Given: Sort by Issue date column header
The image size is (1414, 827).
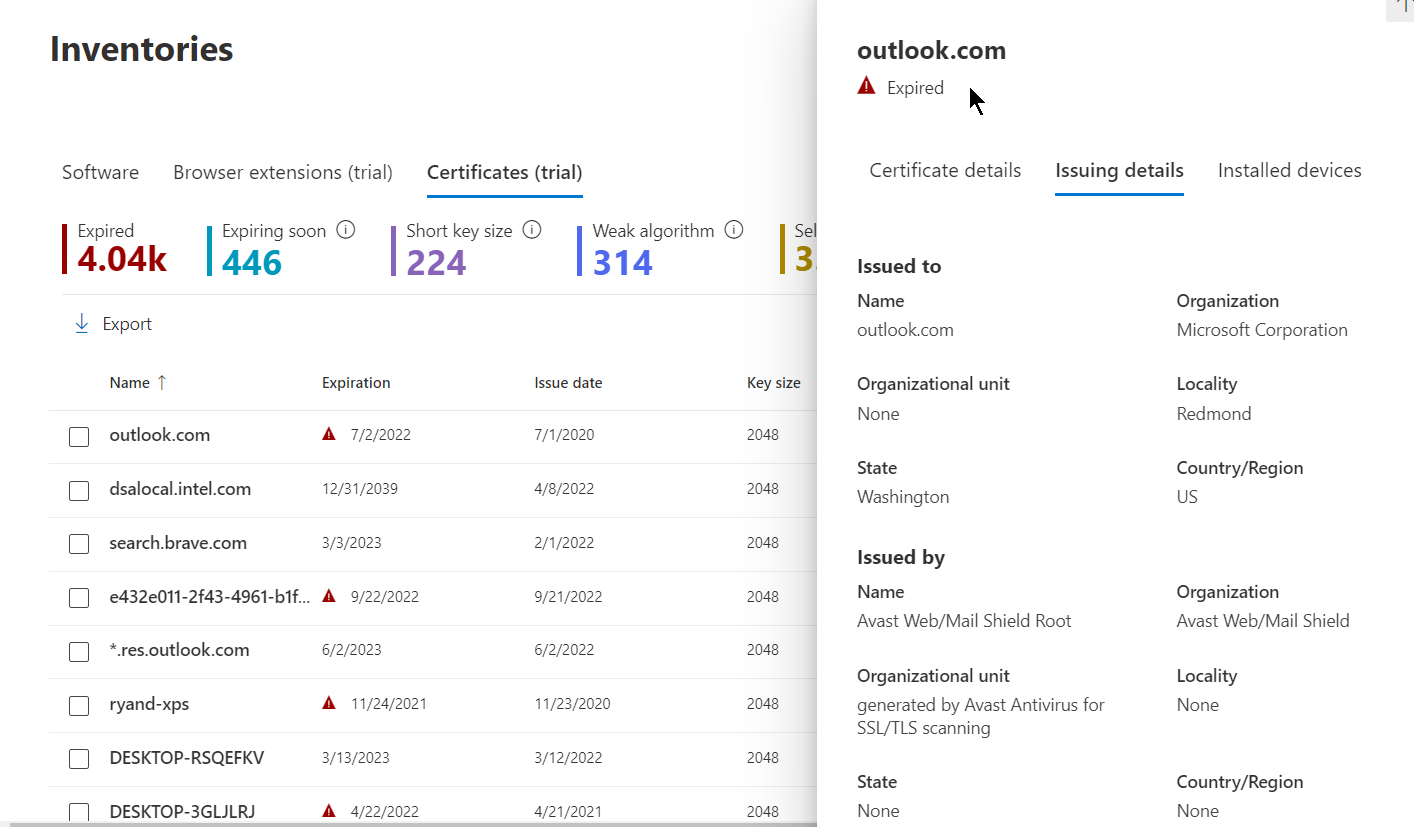Looking at the screenshot, I should point(568,383).
